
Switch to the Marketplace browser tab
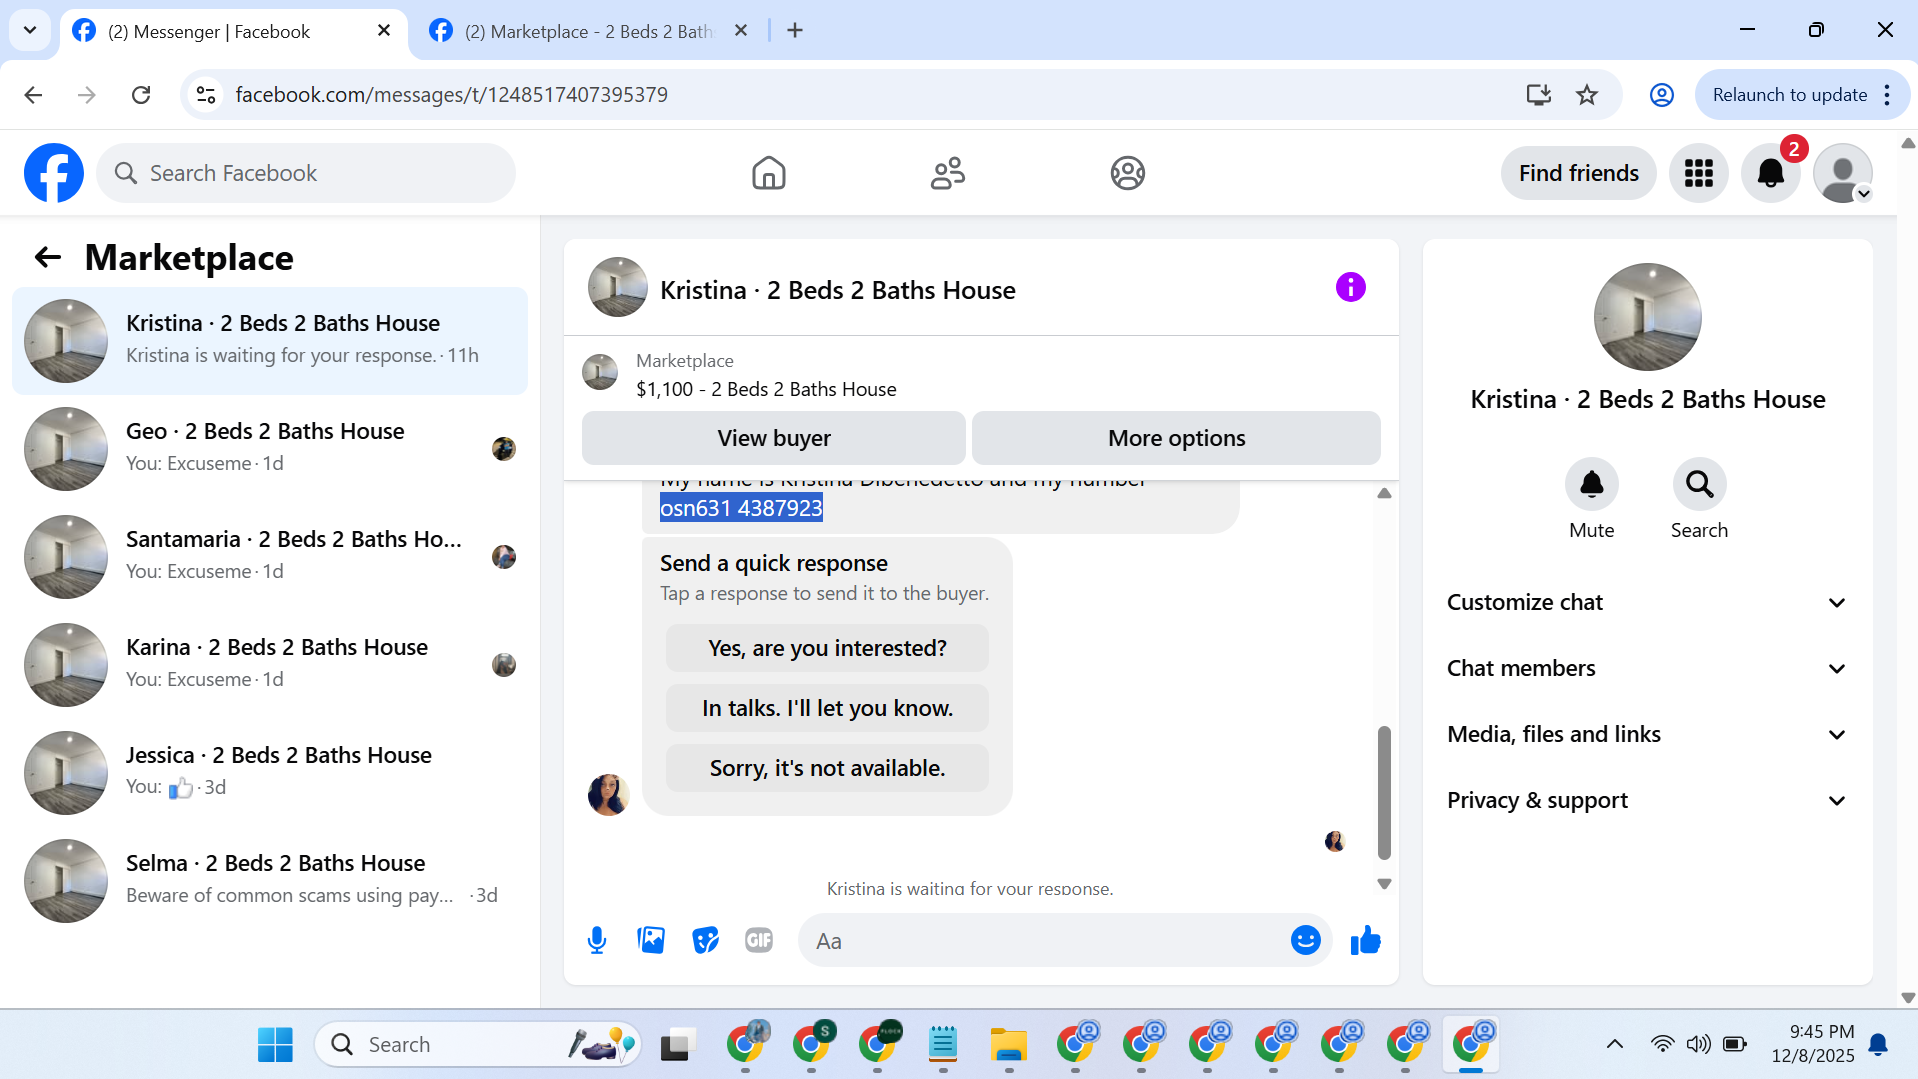click(588, 31)
